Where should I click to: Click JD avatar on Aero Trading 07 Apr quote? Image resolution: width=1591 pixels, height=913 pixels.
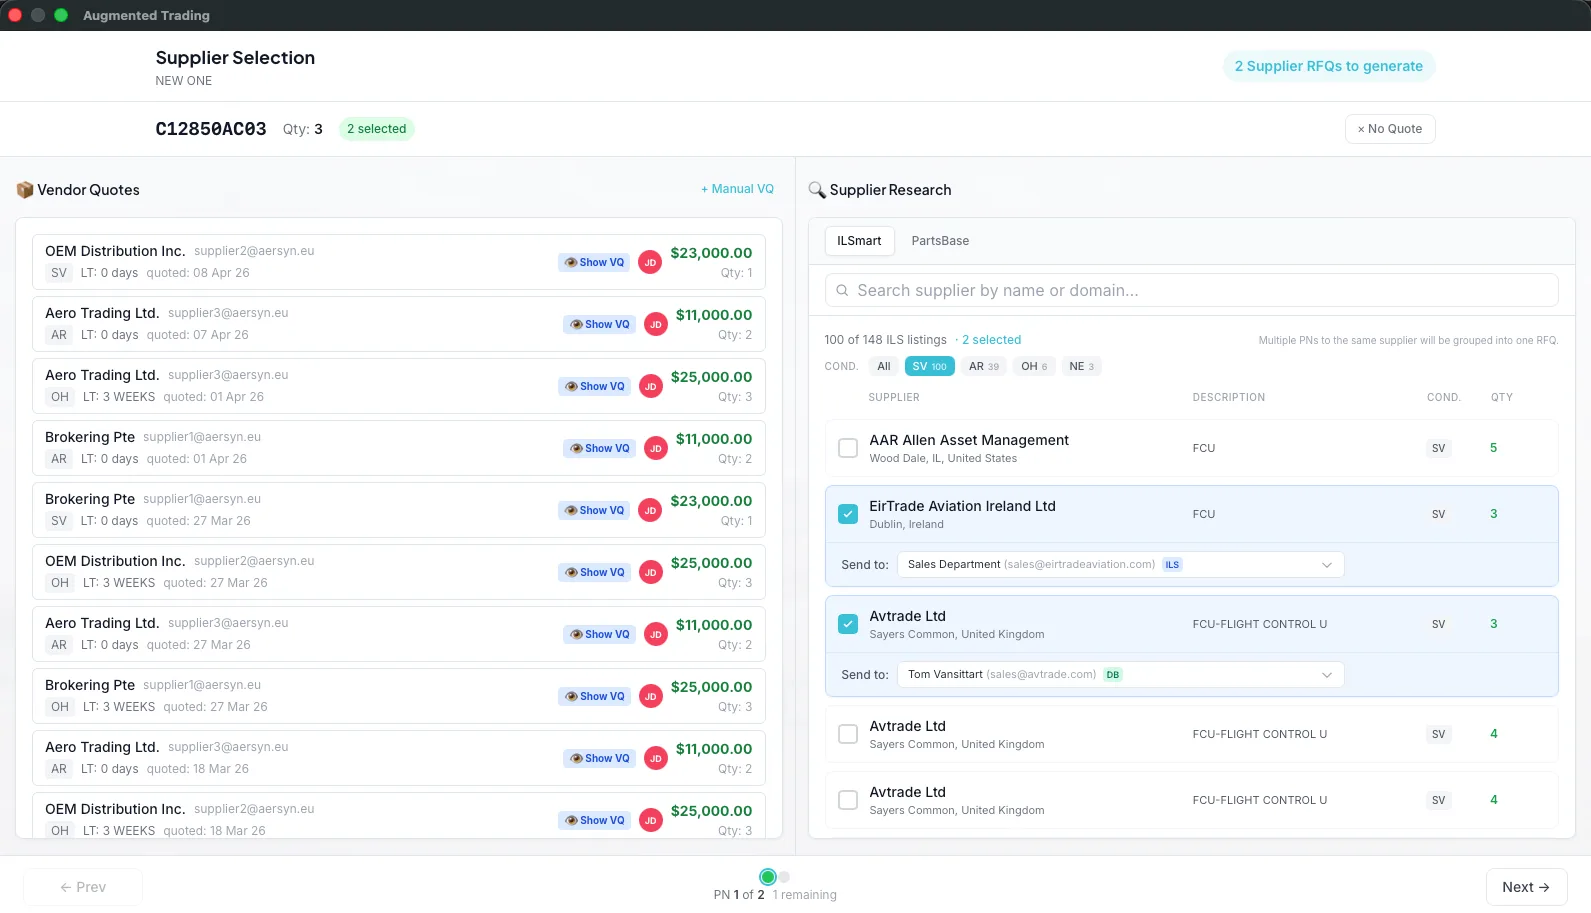click(656, 324)
